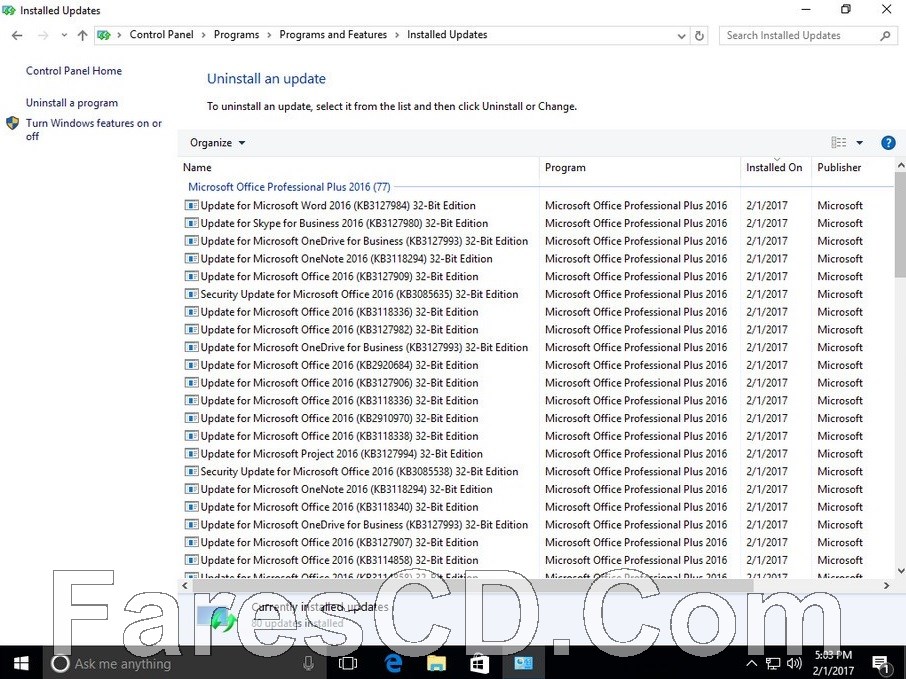Select Update for Microsoft OneNote 2016 (KB3118294) first entry
Image resolution: width=906 pixels, height=679 pixels.
(x=346, y=259)
